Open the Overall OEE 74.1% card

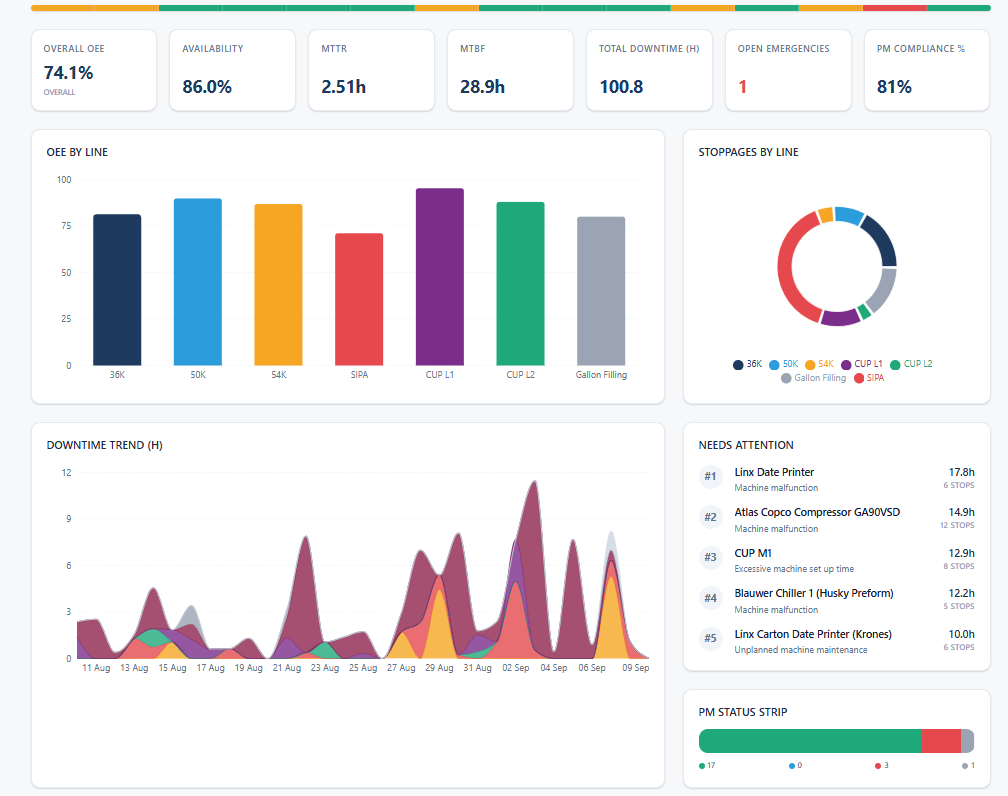click(x=94, y=70)
